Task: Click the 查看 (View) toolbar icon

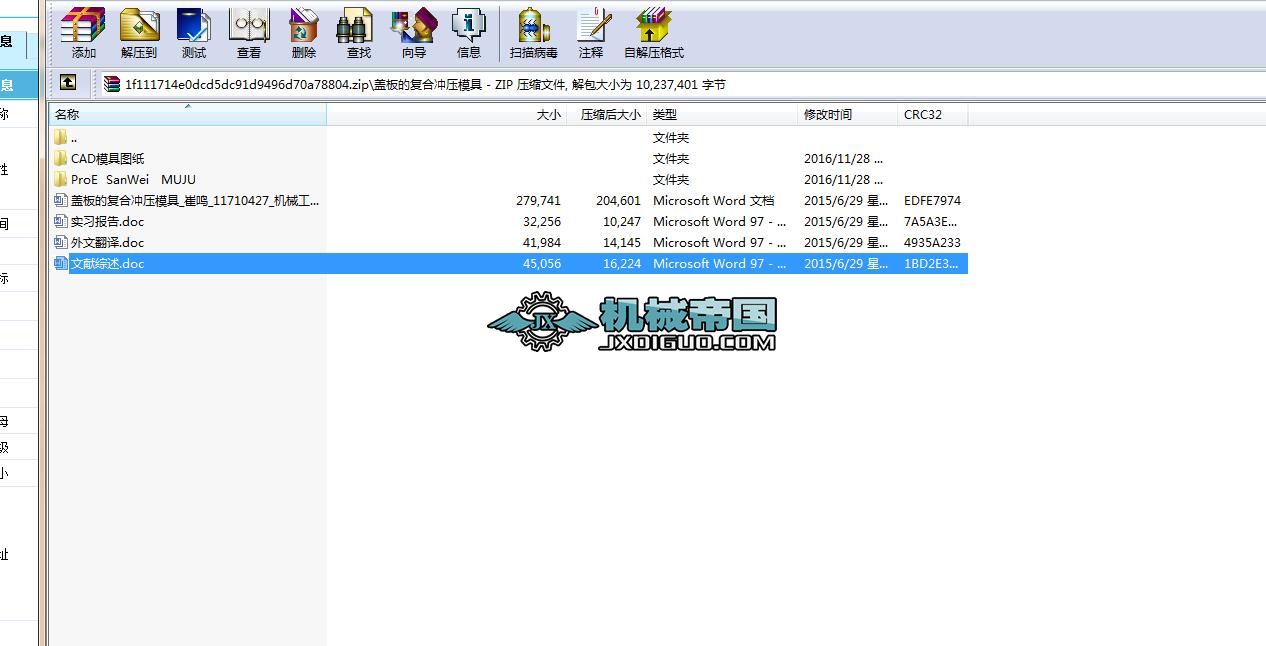Action: [x=249, y=25]
